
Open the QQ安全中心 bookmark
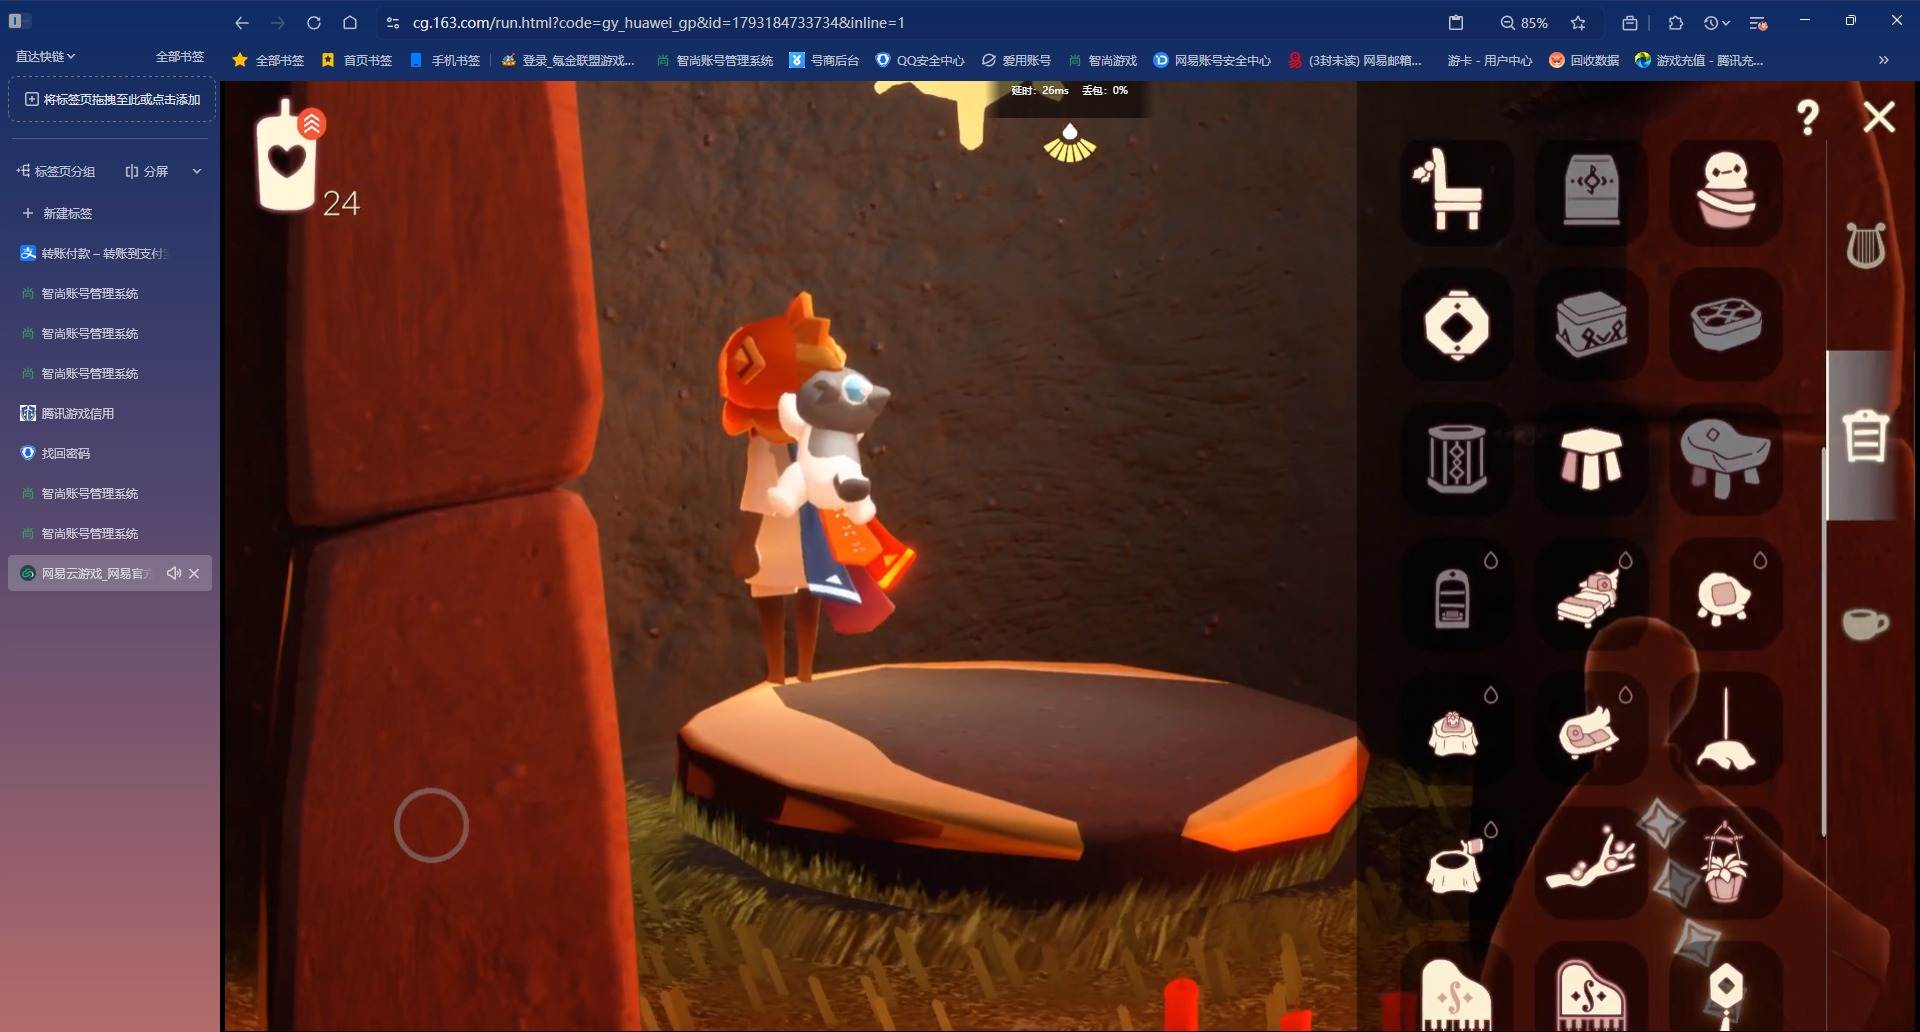point(920,60)
